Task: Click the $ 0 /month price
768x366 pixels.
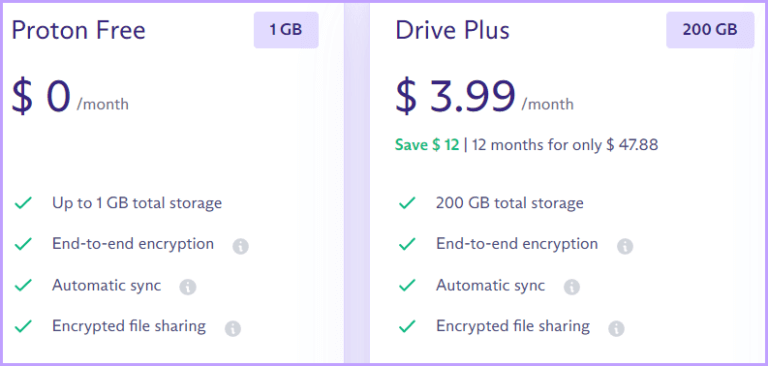Action: click(x=70, y=97)
